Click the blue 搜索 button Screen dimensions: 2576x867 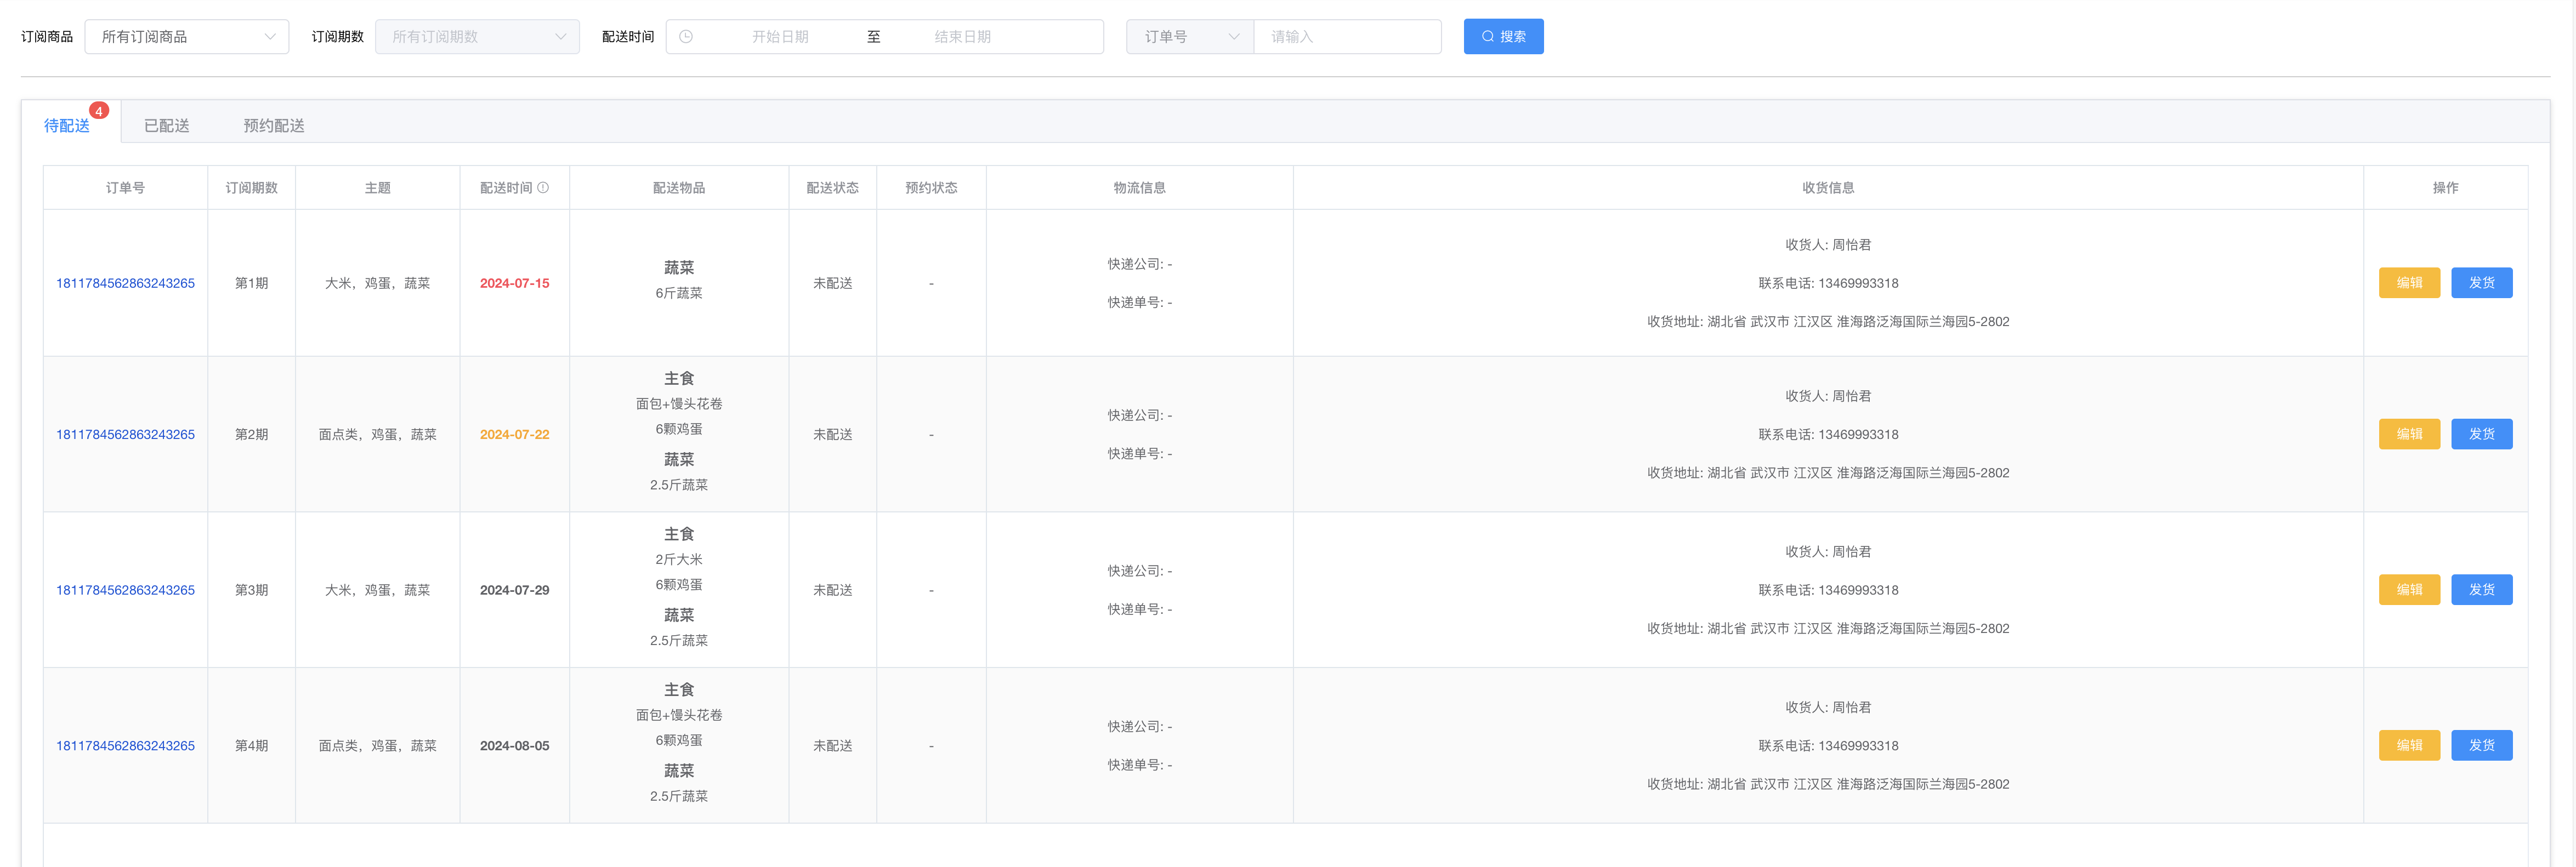[1503, 37]
